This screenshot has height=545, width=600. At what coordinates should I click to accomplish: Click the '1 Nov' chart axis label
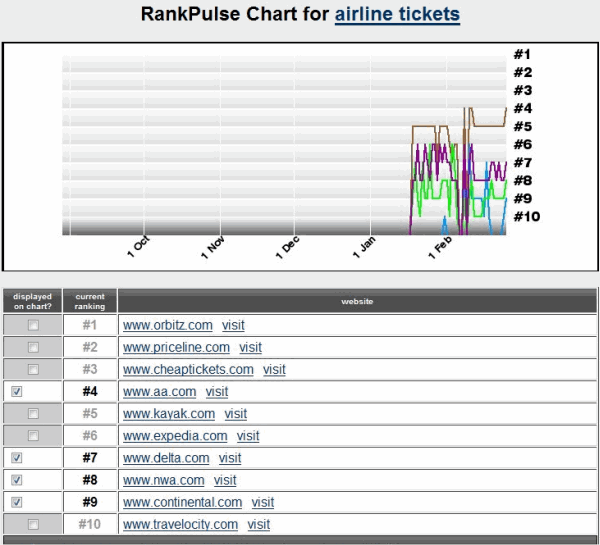pyautogui.click(x=213, y=248)
